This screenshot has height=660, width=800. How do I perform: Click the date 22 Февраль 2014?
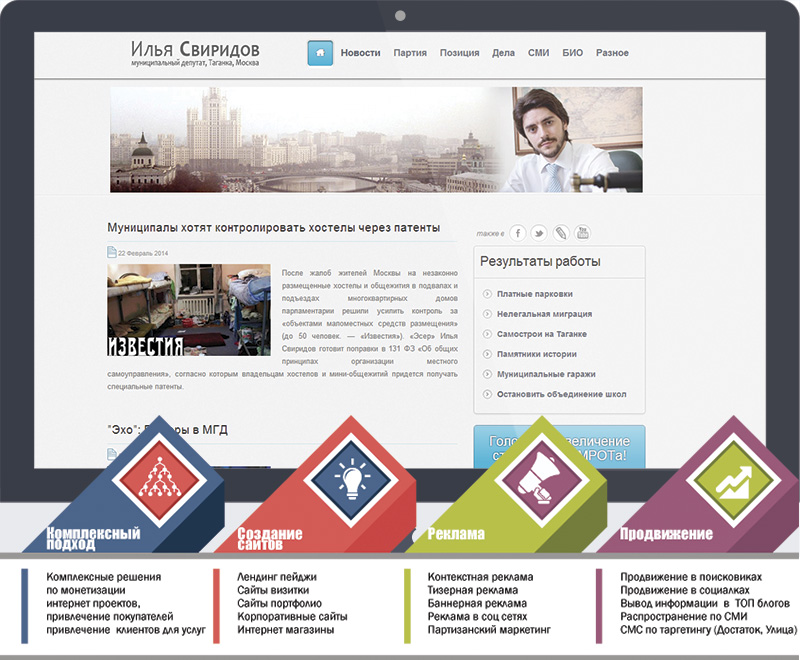(143, 253)
